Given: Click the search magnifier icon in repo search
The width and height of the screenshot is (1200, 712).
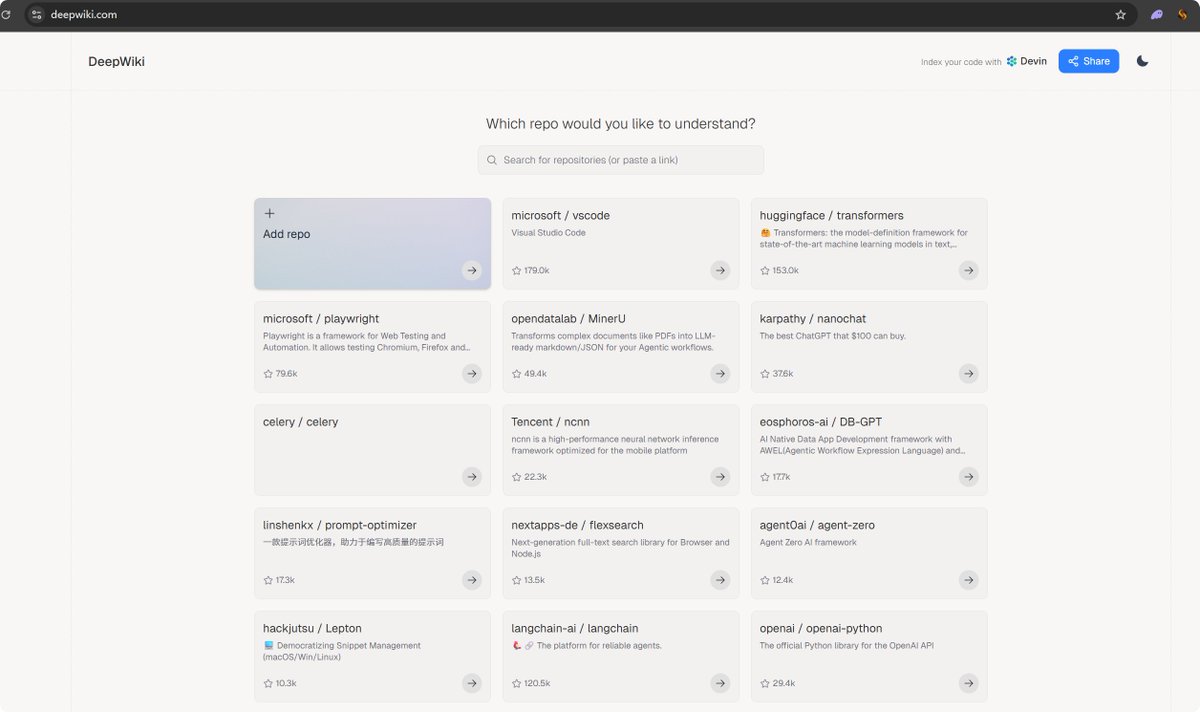Looking at the screenshot, I should (x=492, y=160).
